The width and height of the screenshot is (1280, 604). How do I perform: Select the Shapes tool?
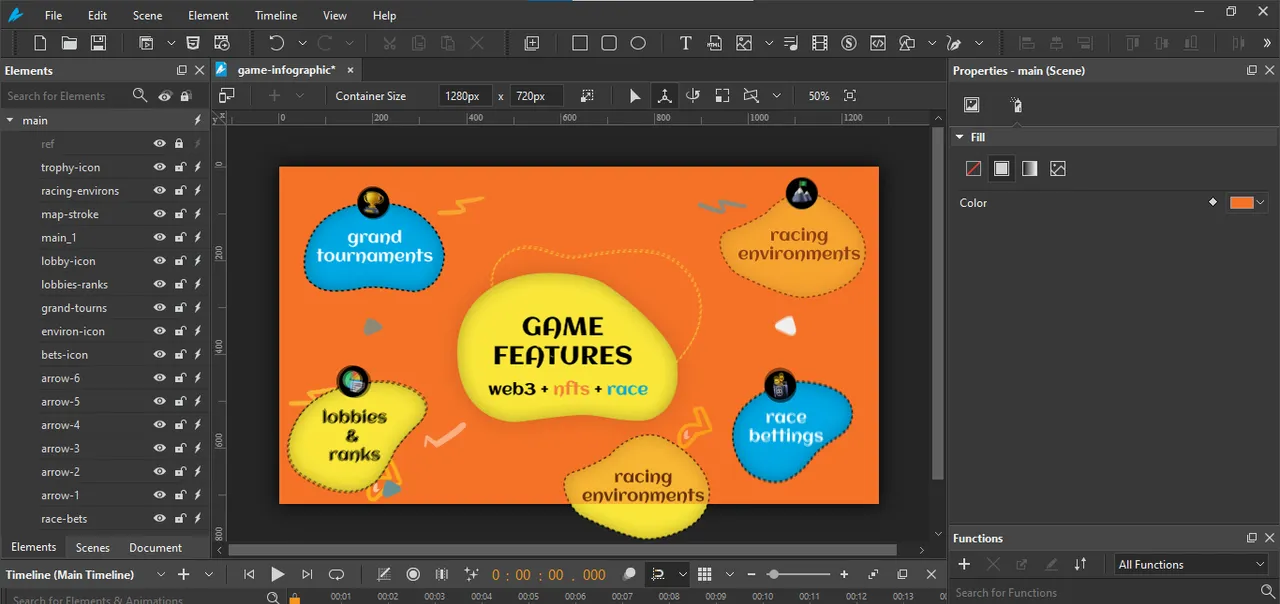click(x=907, y=43)
